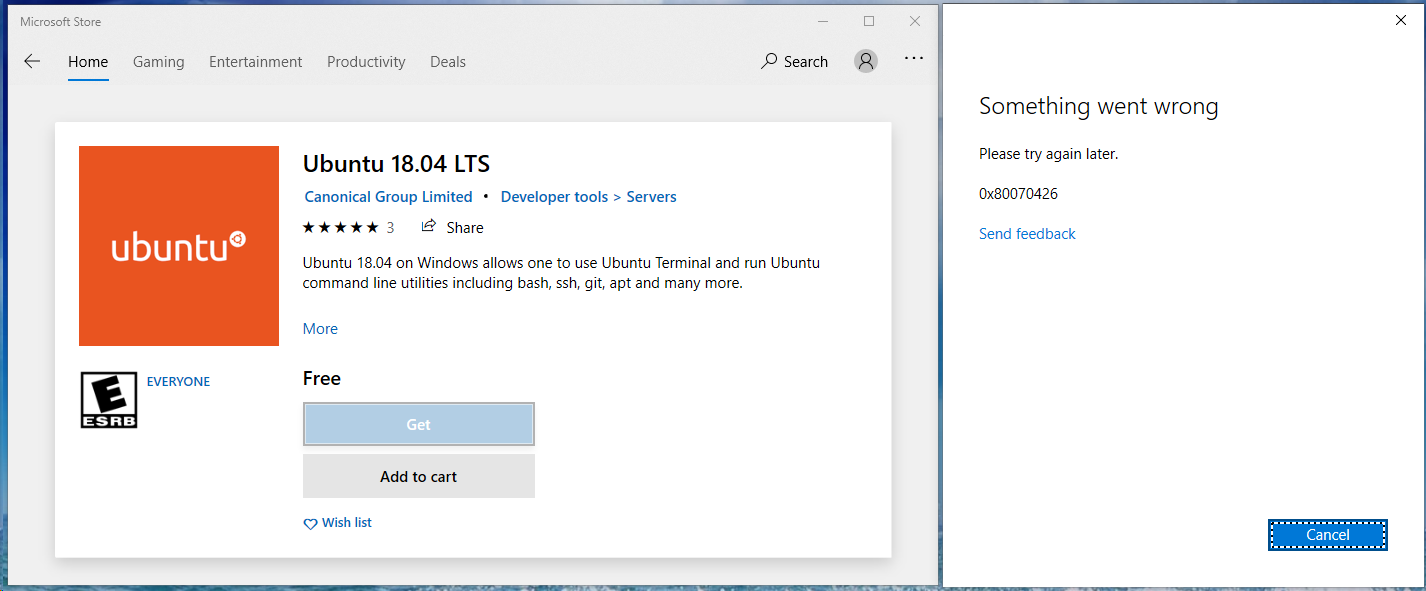Click the five-star rating display
Viewport: 1426px width, 591px height.
(340, 227)
